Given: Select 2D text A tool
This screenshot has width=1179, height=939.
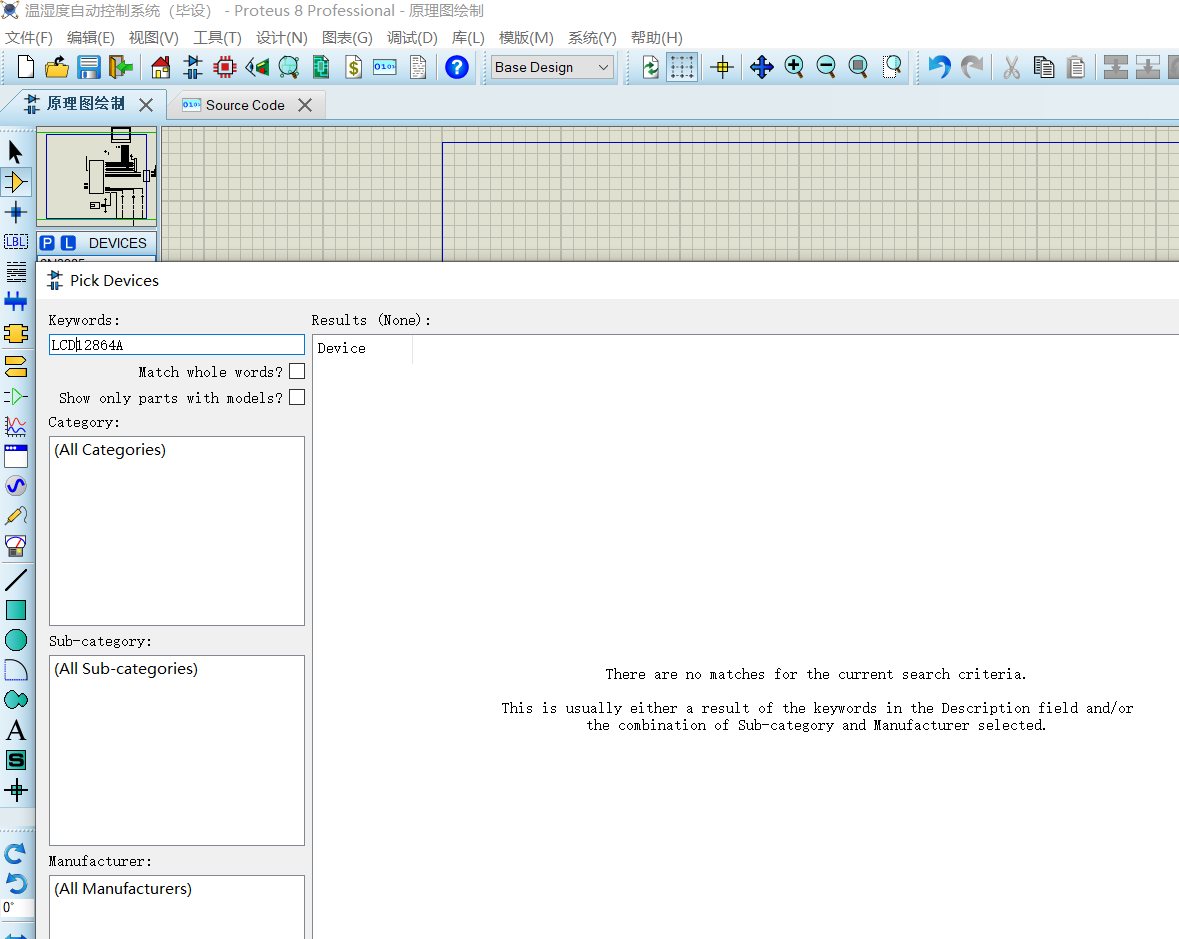Looking at the screenshot, I should 16,730.
